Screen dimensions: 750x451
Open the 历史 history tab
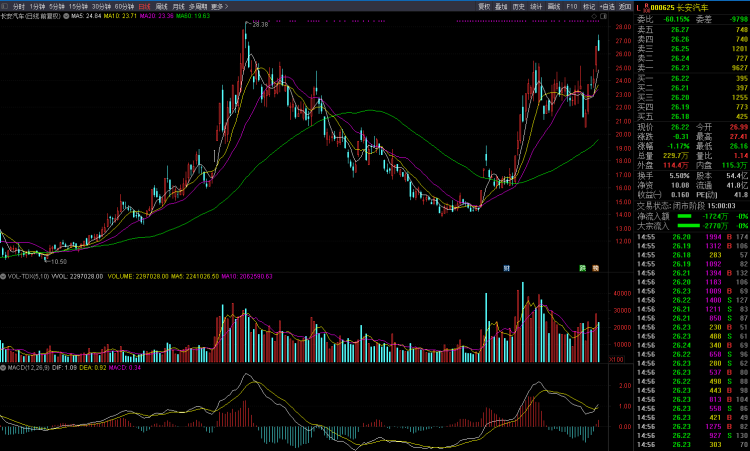pos(519,6)
